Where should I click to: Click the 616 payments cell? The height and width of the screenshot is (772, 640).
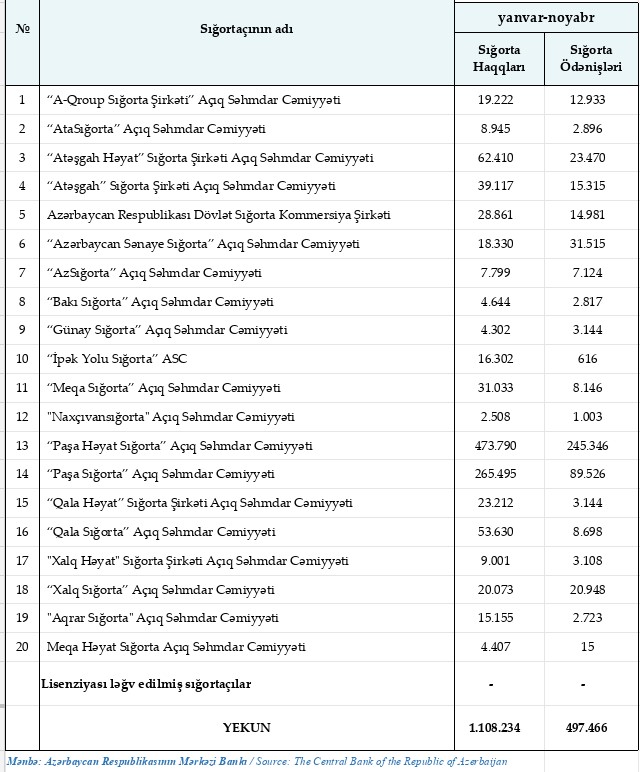[x=591, y=359]
